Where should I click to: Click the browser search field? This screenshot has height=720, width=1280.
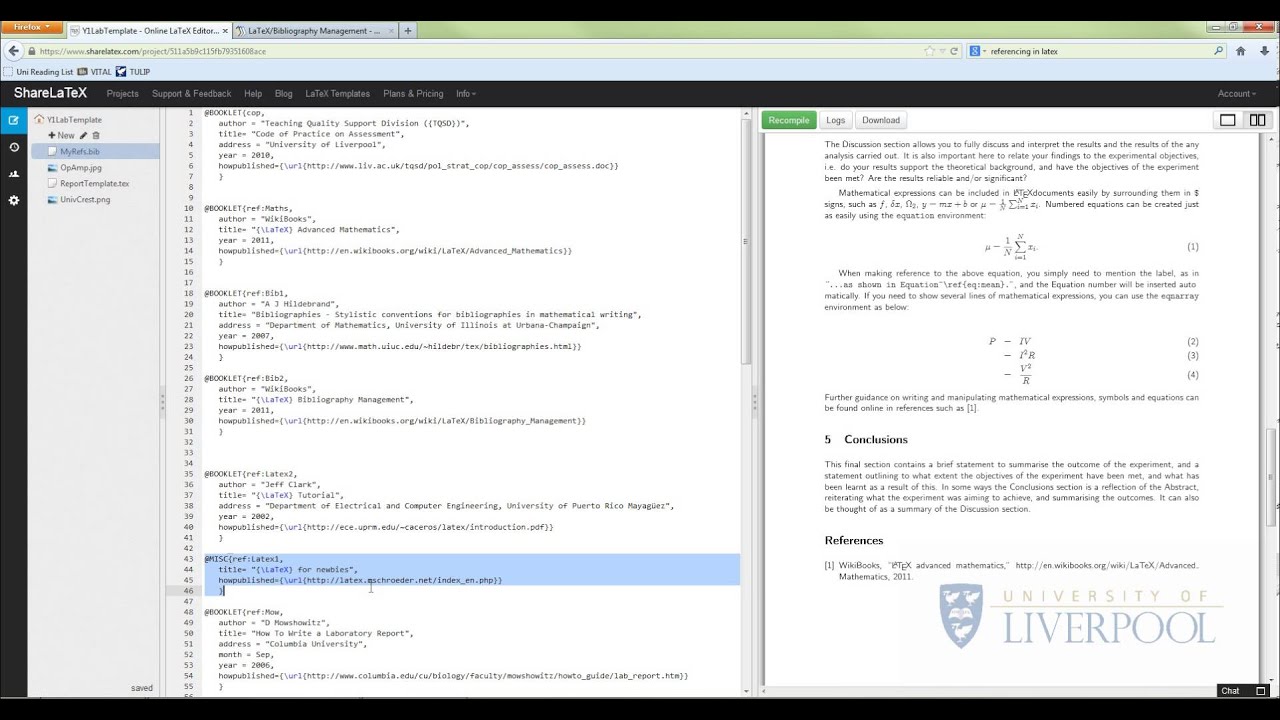[1098, 51]
